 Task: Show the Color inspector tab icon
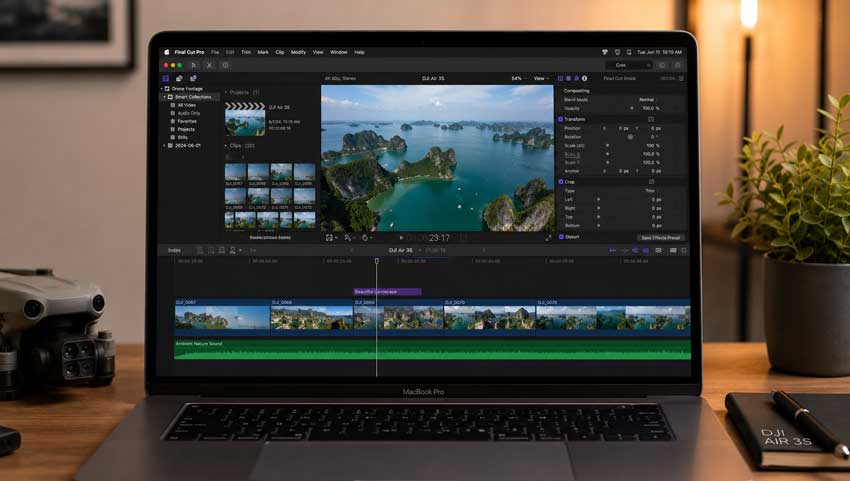point(569,78)
